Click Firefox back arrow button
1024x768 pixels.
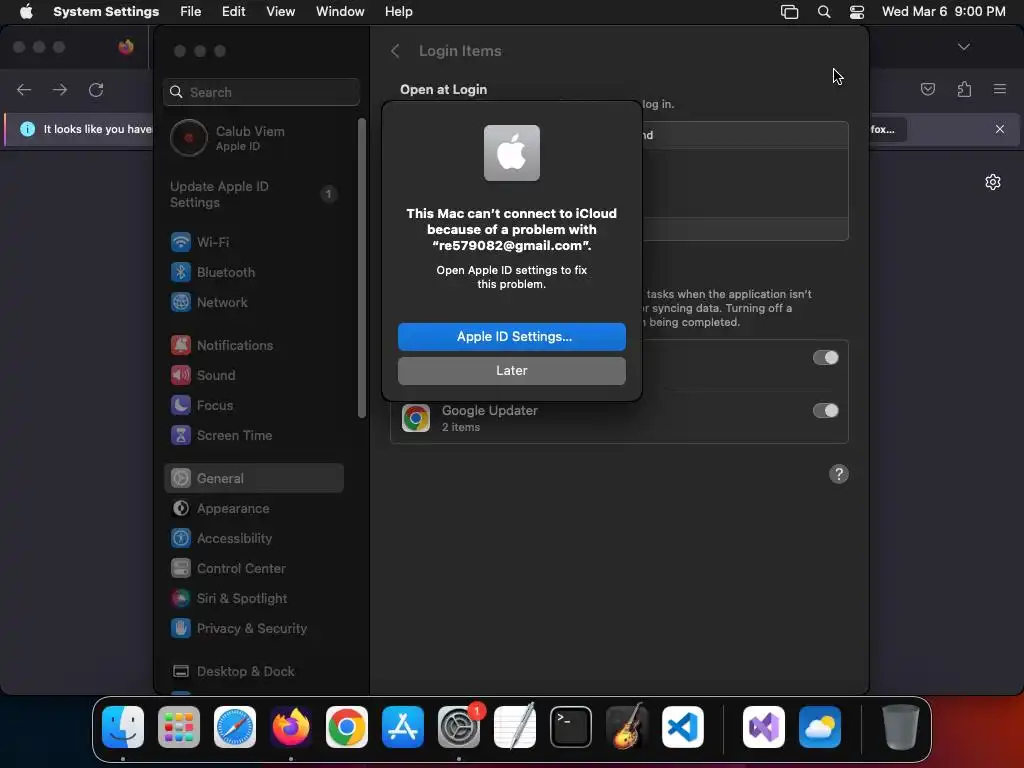[24, 89]
